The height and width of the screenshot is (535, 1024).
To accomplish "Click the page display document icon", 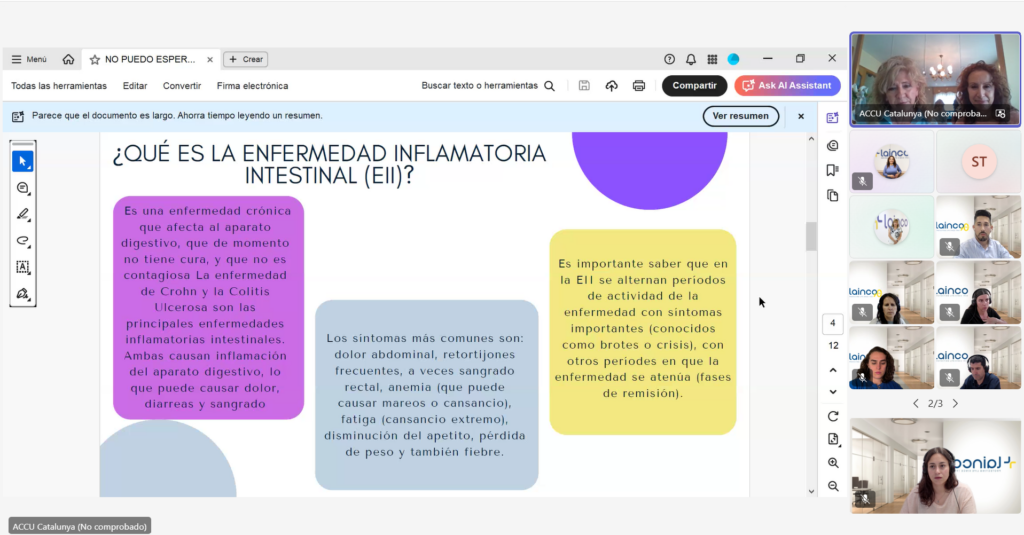I will 833,440.
